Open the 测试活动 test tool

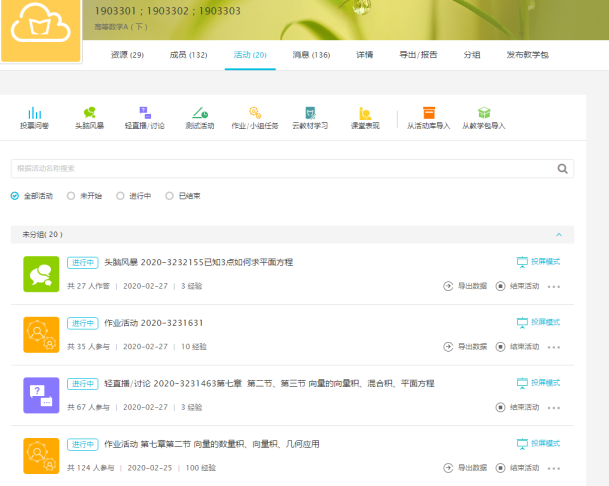pyautogui.click(x=200, y=114)
